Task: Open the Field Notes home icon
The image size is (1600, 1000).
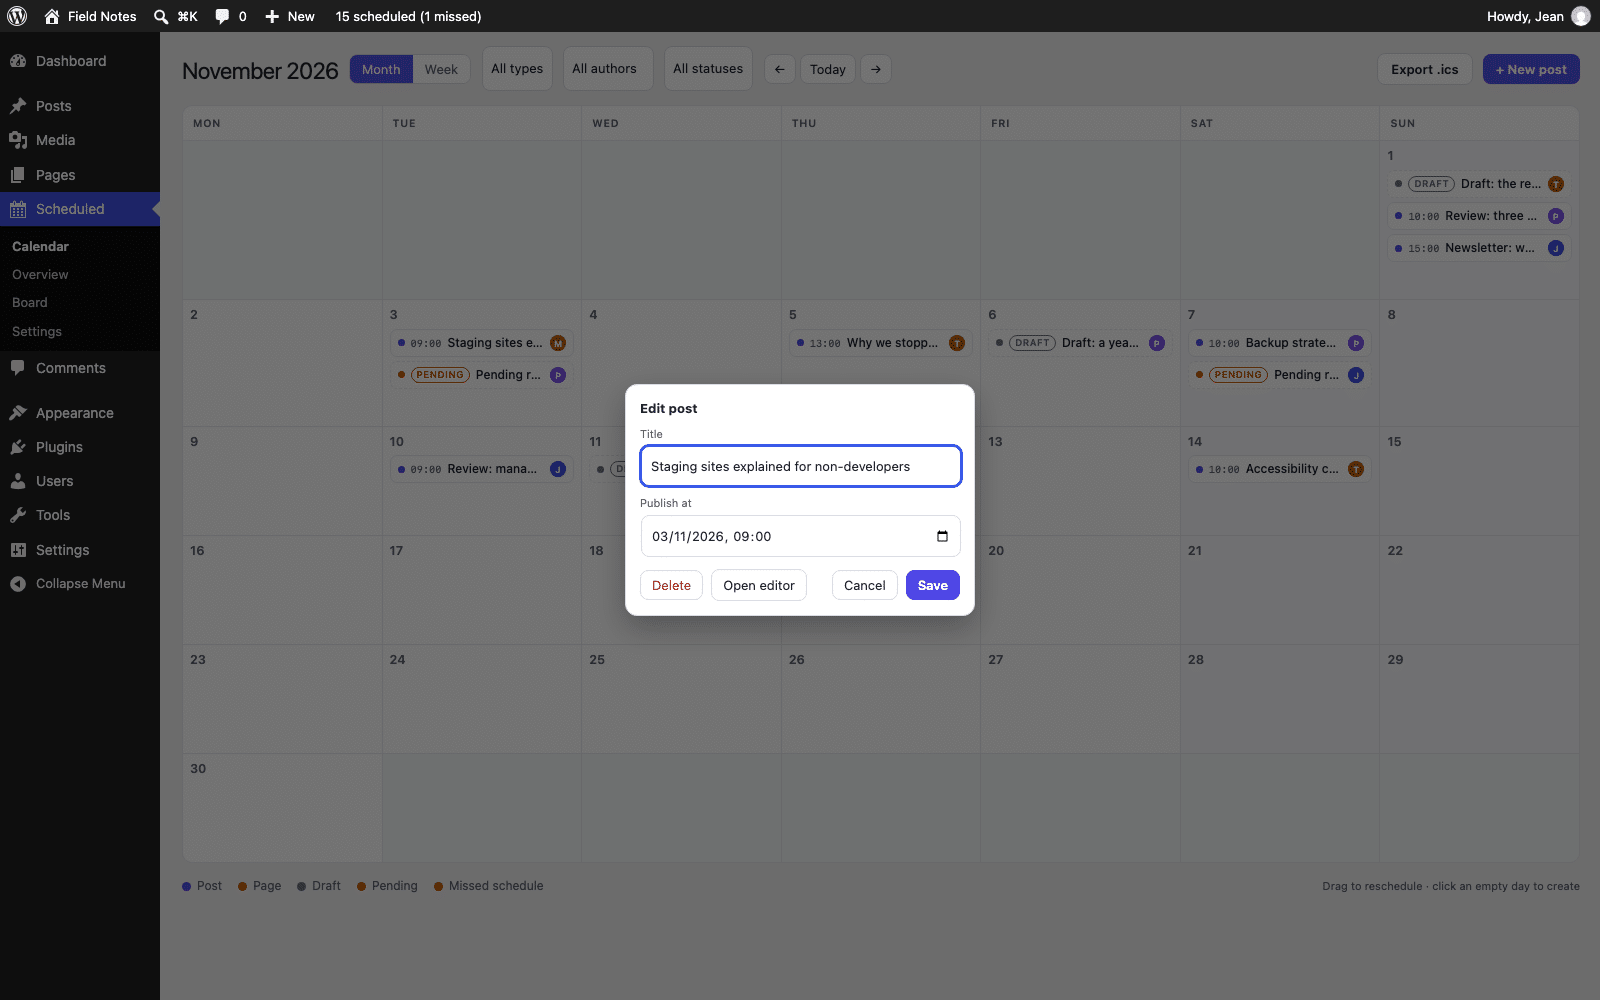Action: coord(52,16)
